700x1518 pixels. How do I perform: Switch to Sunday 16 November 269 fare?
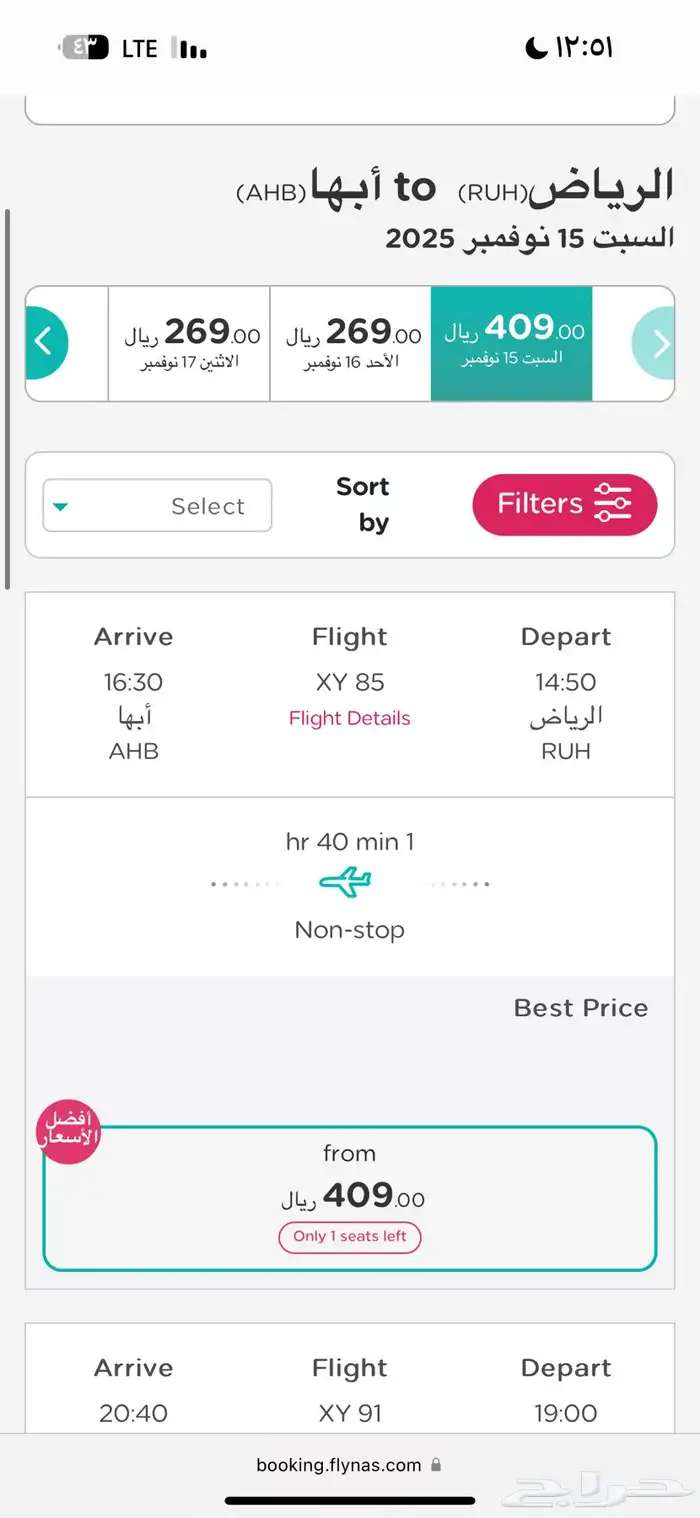point(350,343)
